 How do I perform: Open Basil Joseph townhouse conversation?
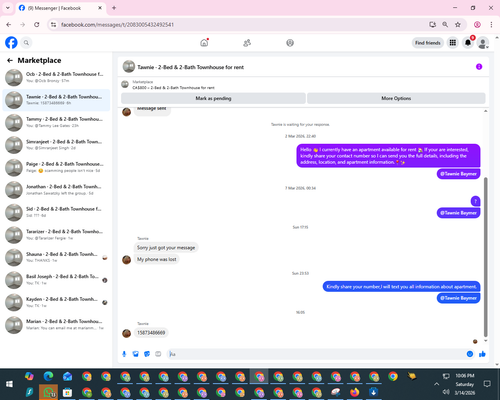[56, 280]
